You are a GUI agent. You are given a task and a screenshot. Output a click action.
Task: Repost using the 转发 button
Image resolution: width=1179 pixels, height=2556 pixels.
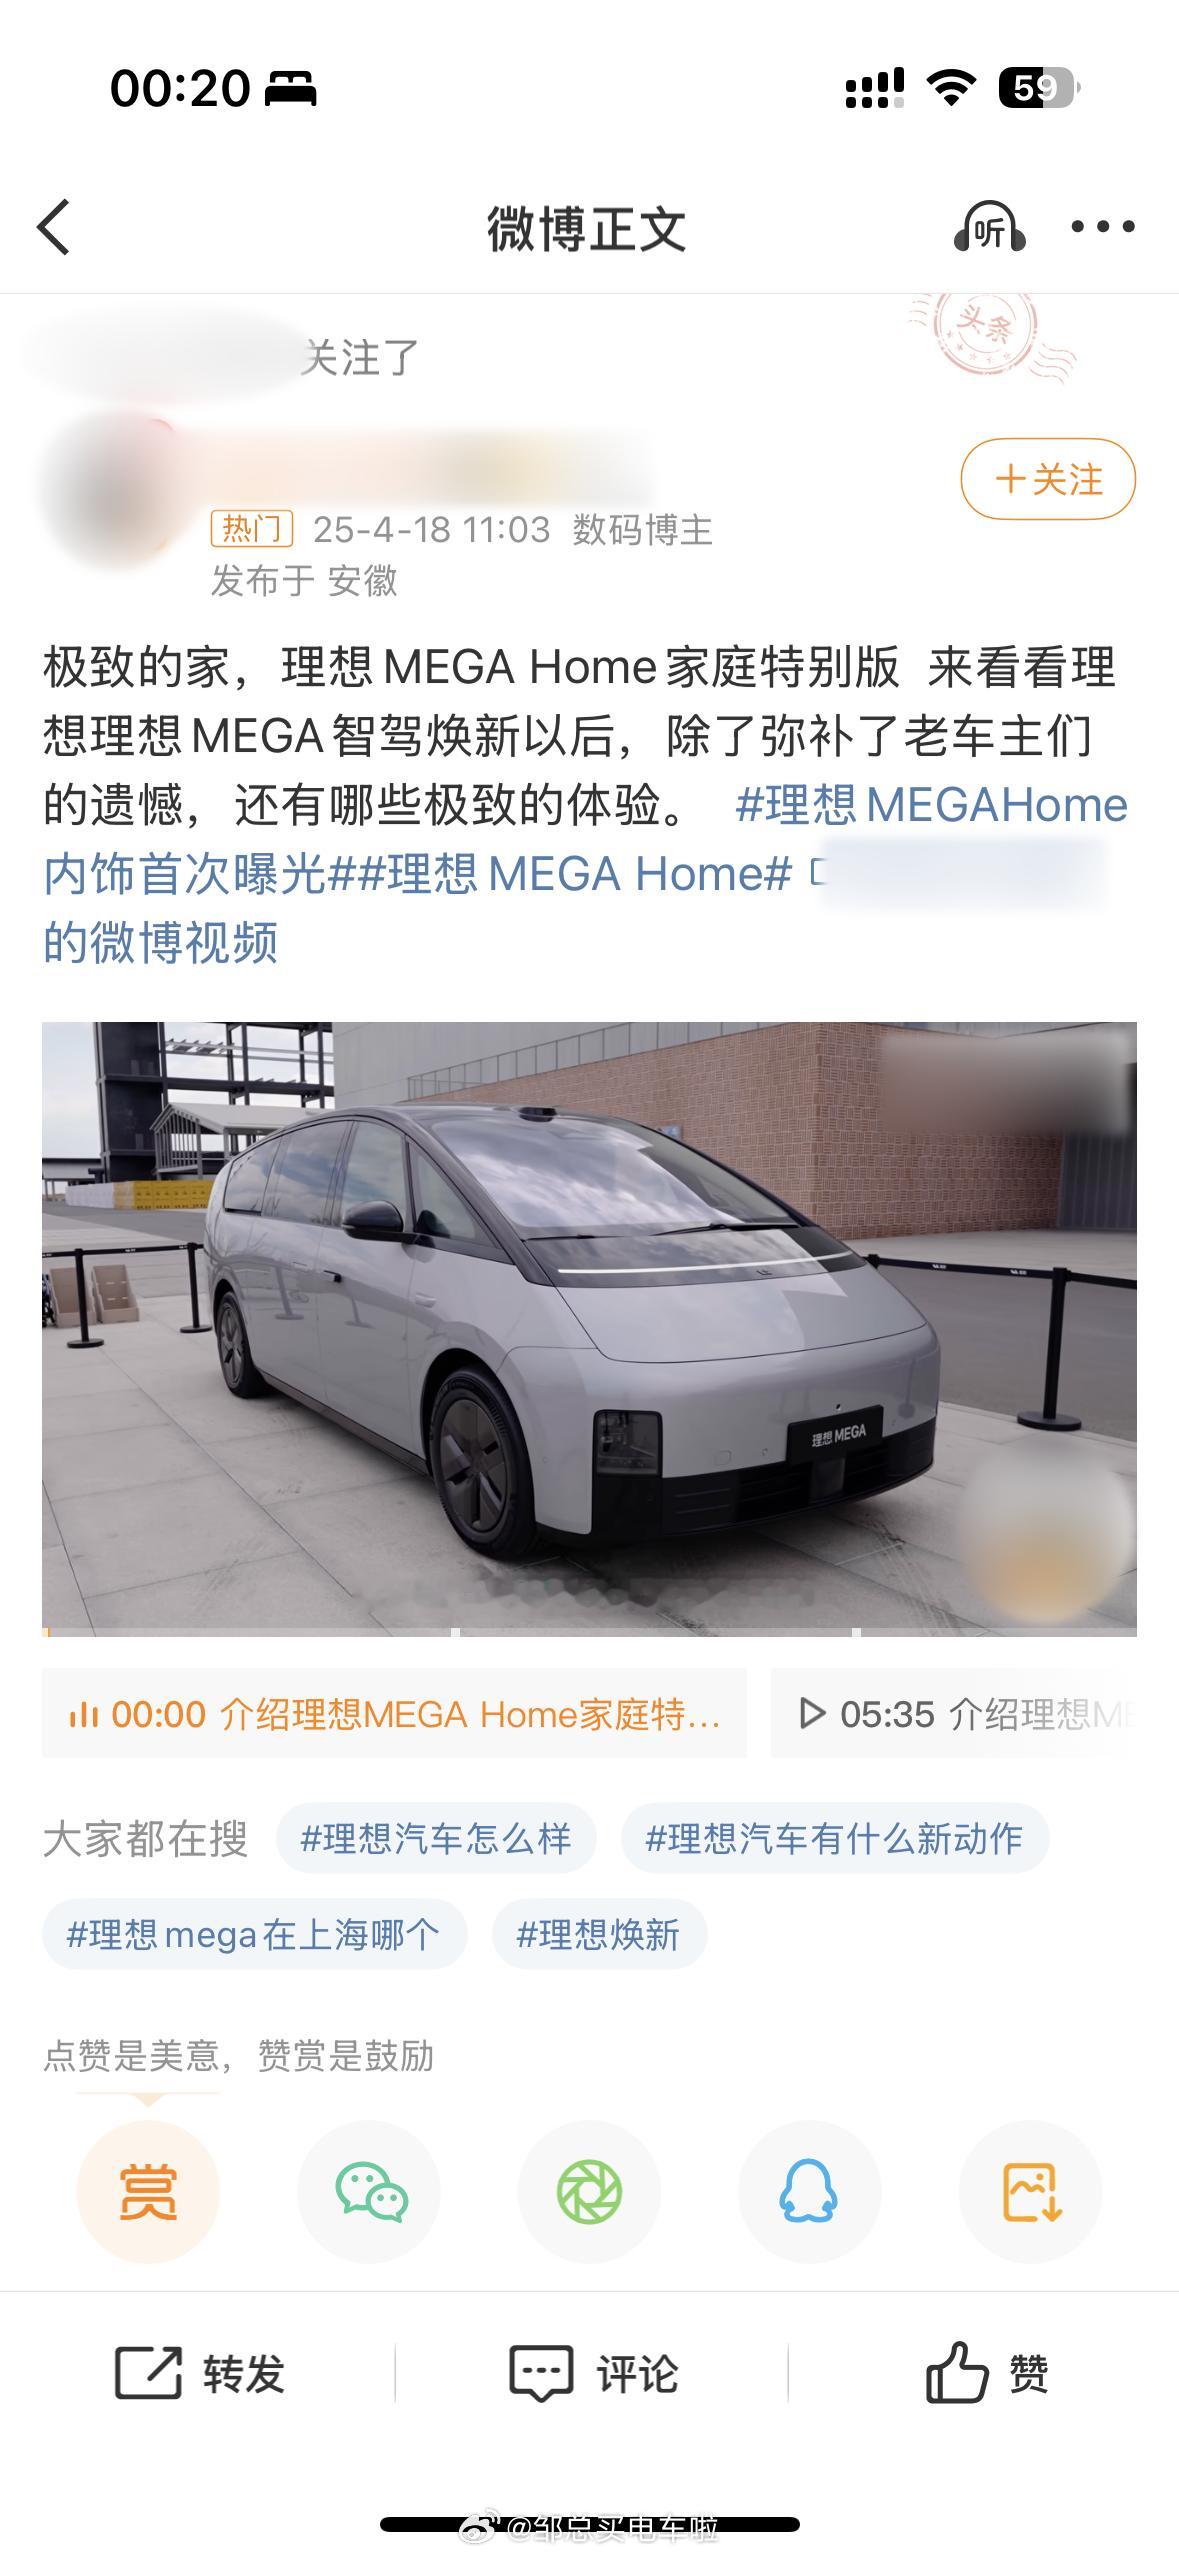(200, 2372)
